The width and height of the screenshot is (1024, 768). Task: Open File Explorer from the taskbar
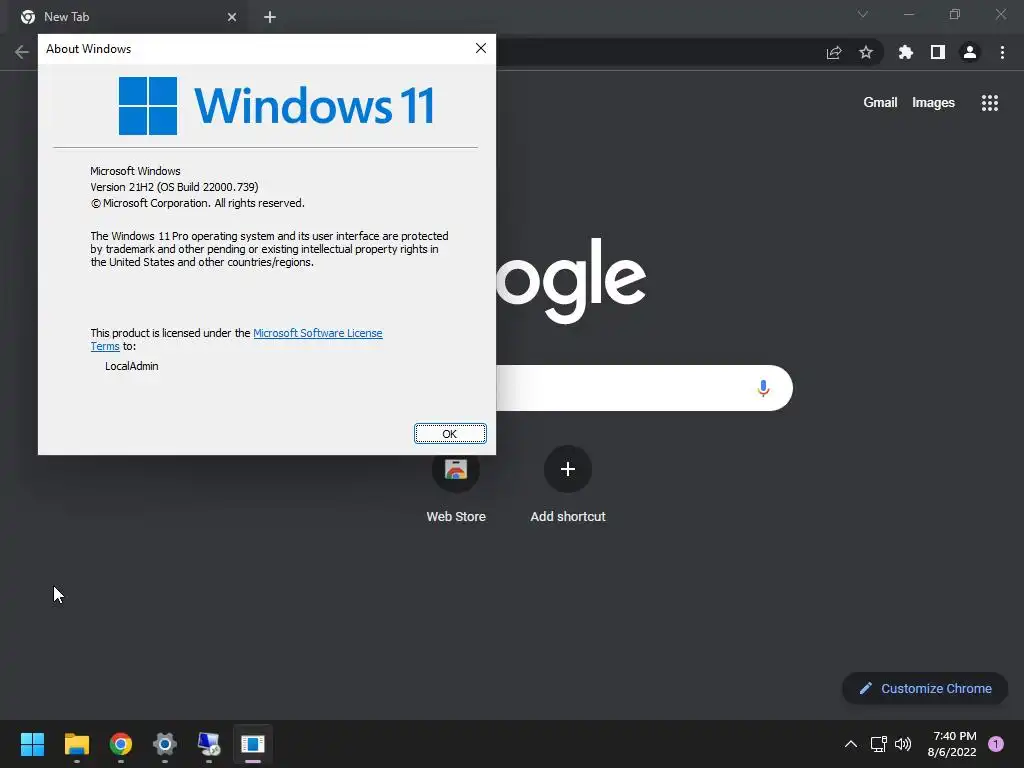[76, 744]
